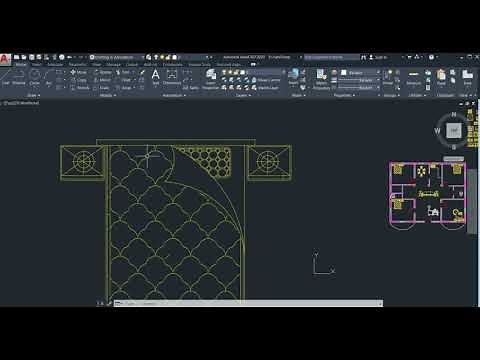Open the layer name dropdown list
This screenshot has width=480, height=360.
[254, 72]
